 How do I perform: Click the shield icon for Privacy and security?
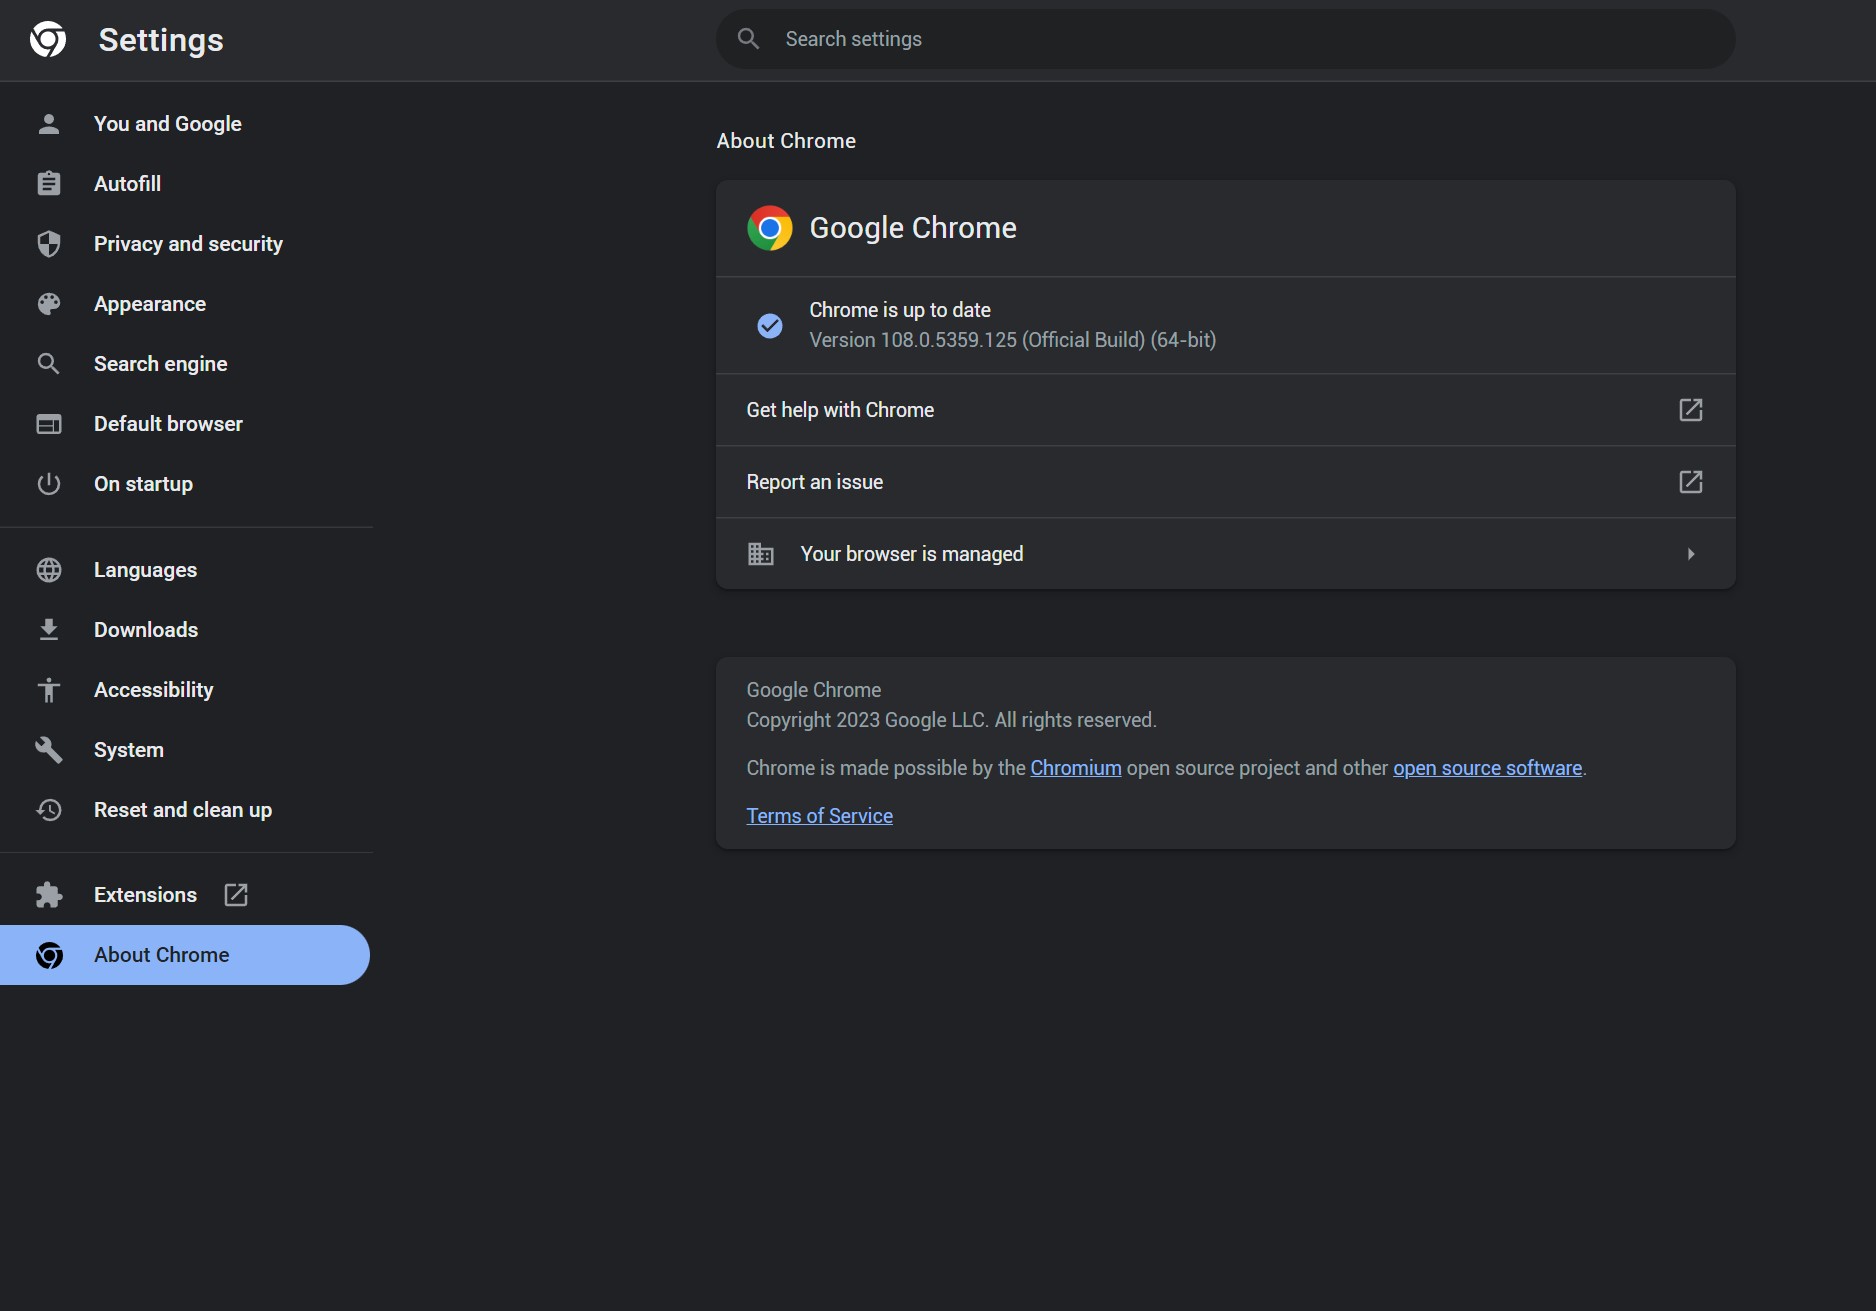click(x=48, y=244)
